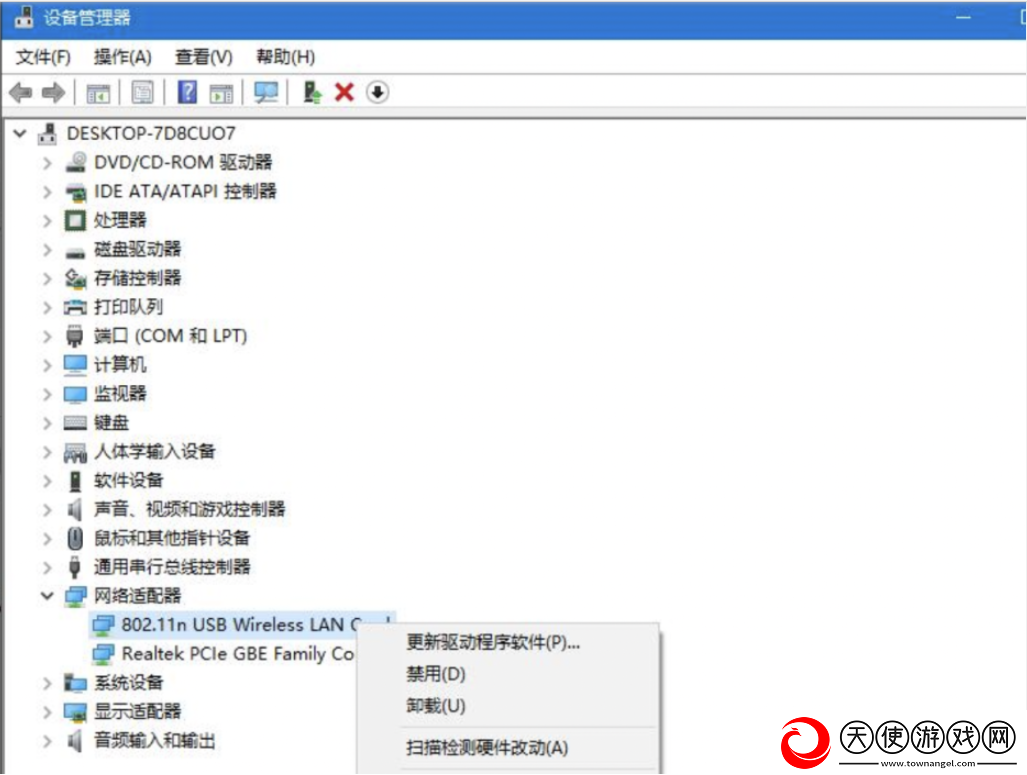
Task: Click the 存储控制器 storage controller icon
Action: [75, 278]
